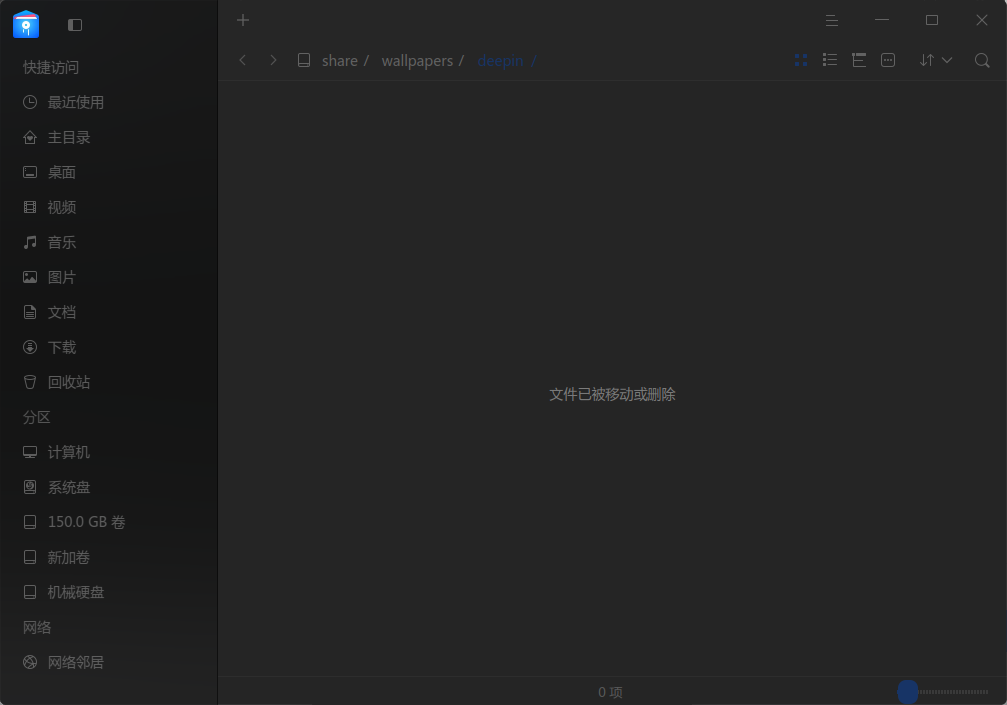Open the main hamburger menu

pos(832,21)
